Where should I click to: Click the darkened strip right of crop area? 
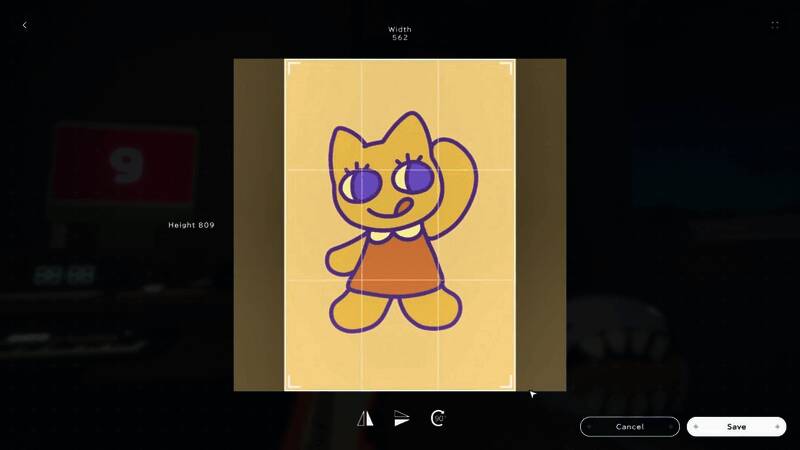pos(541,225)
